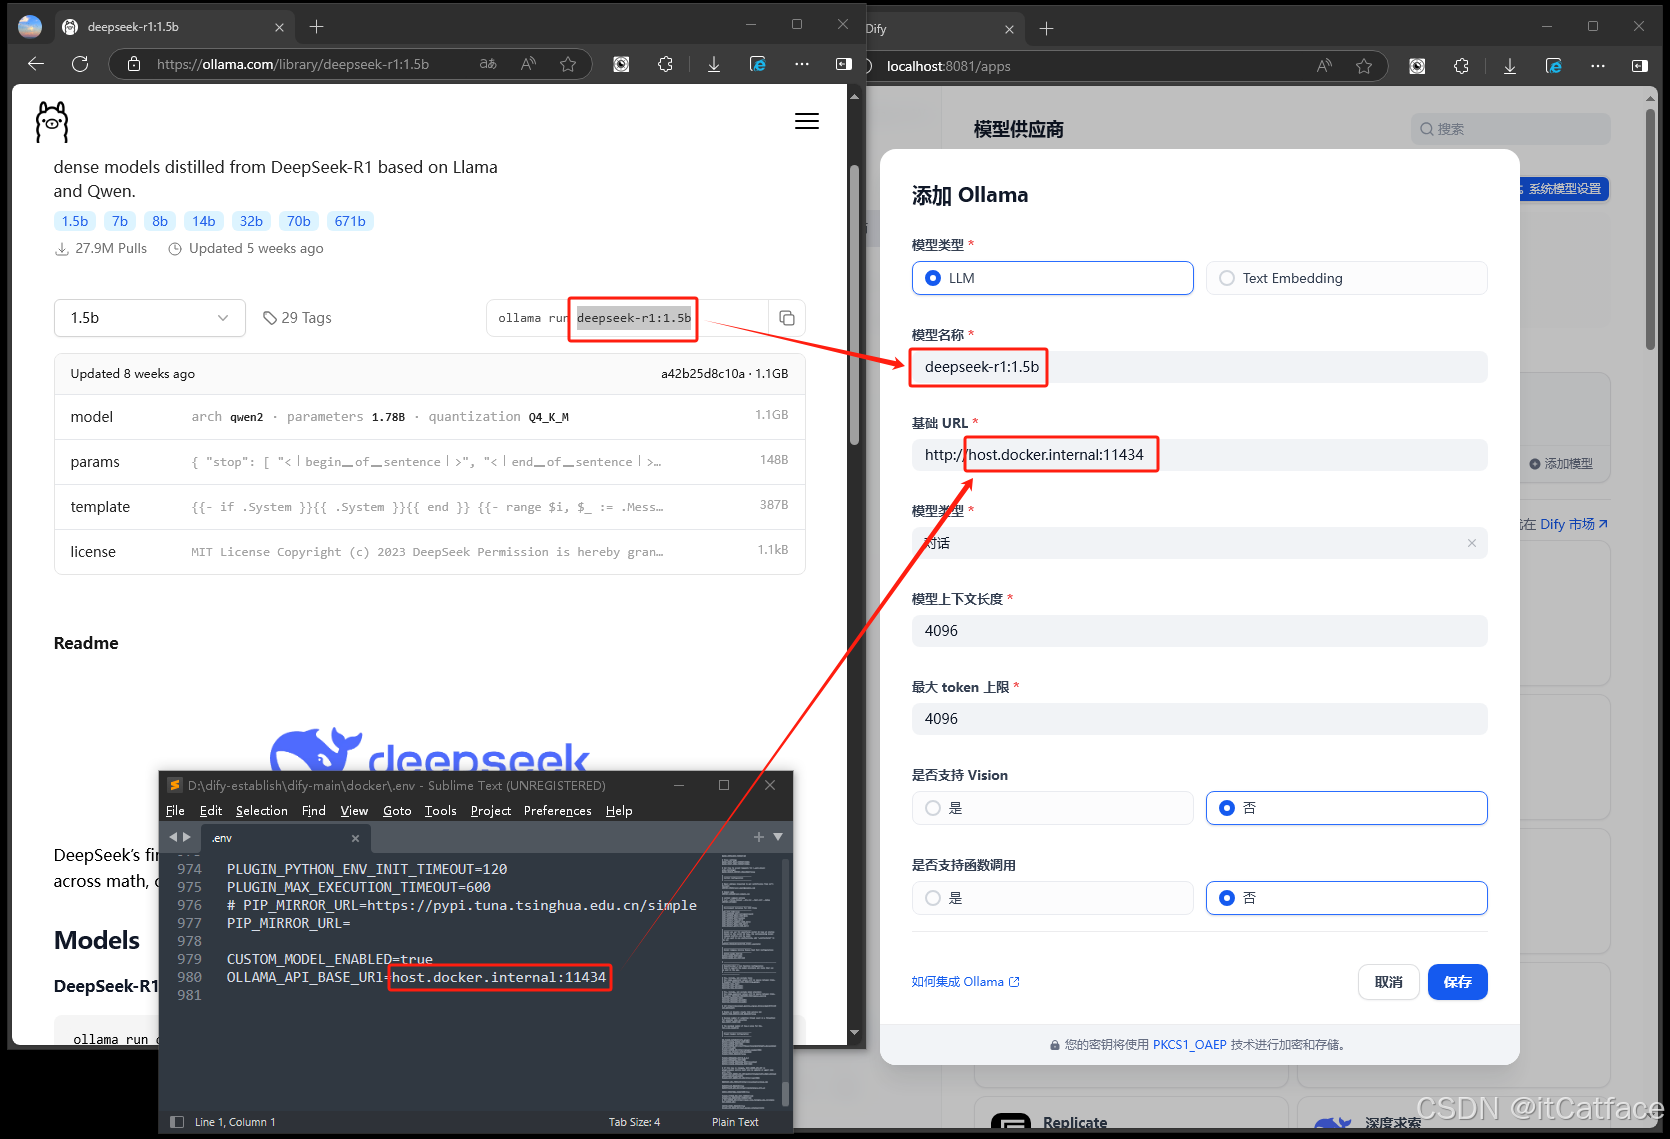Viewport: 1670px width, 1139px height.
Task: Open new tab in Ollama browser window
Action: [x=316, y=27]
